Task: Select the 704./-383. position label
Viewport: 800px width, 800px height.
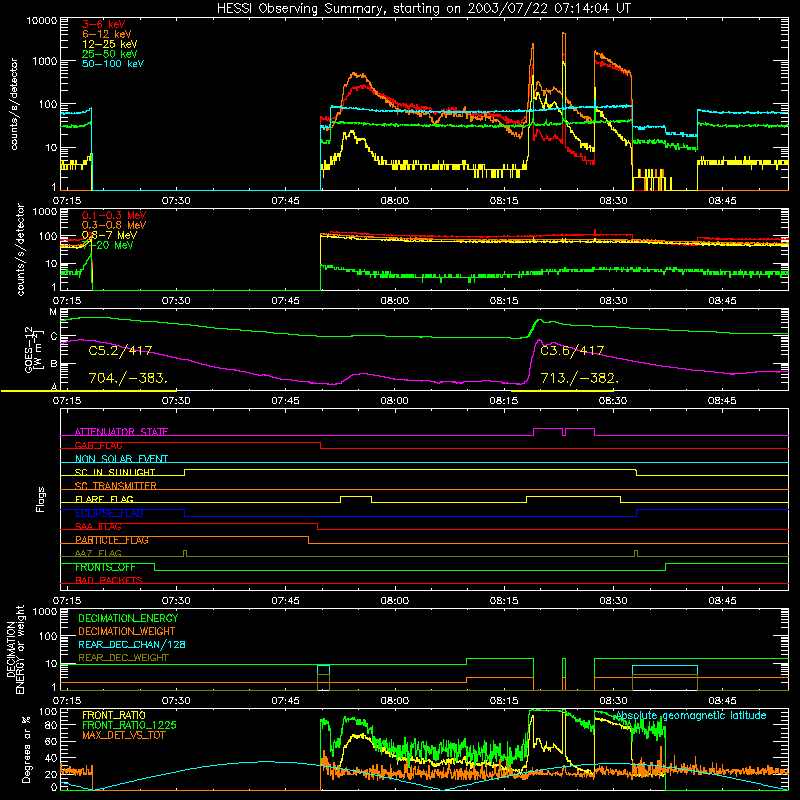Action: [128, 378]
